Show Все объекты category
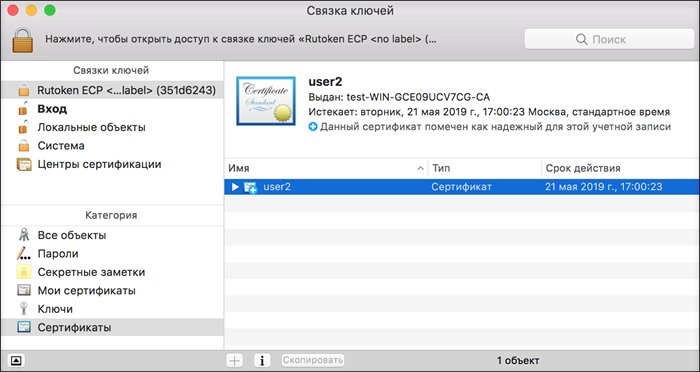The width and height of the screenshot is (700, 372). click(112, 235)
